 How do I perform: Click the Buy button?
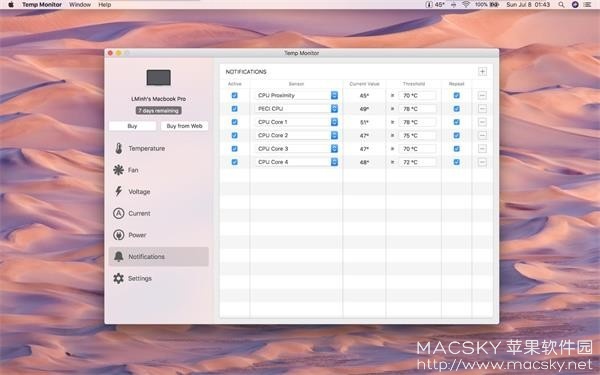(x=132, y=126)
